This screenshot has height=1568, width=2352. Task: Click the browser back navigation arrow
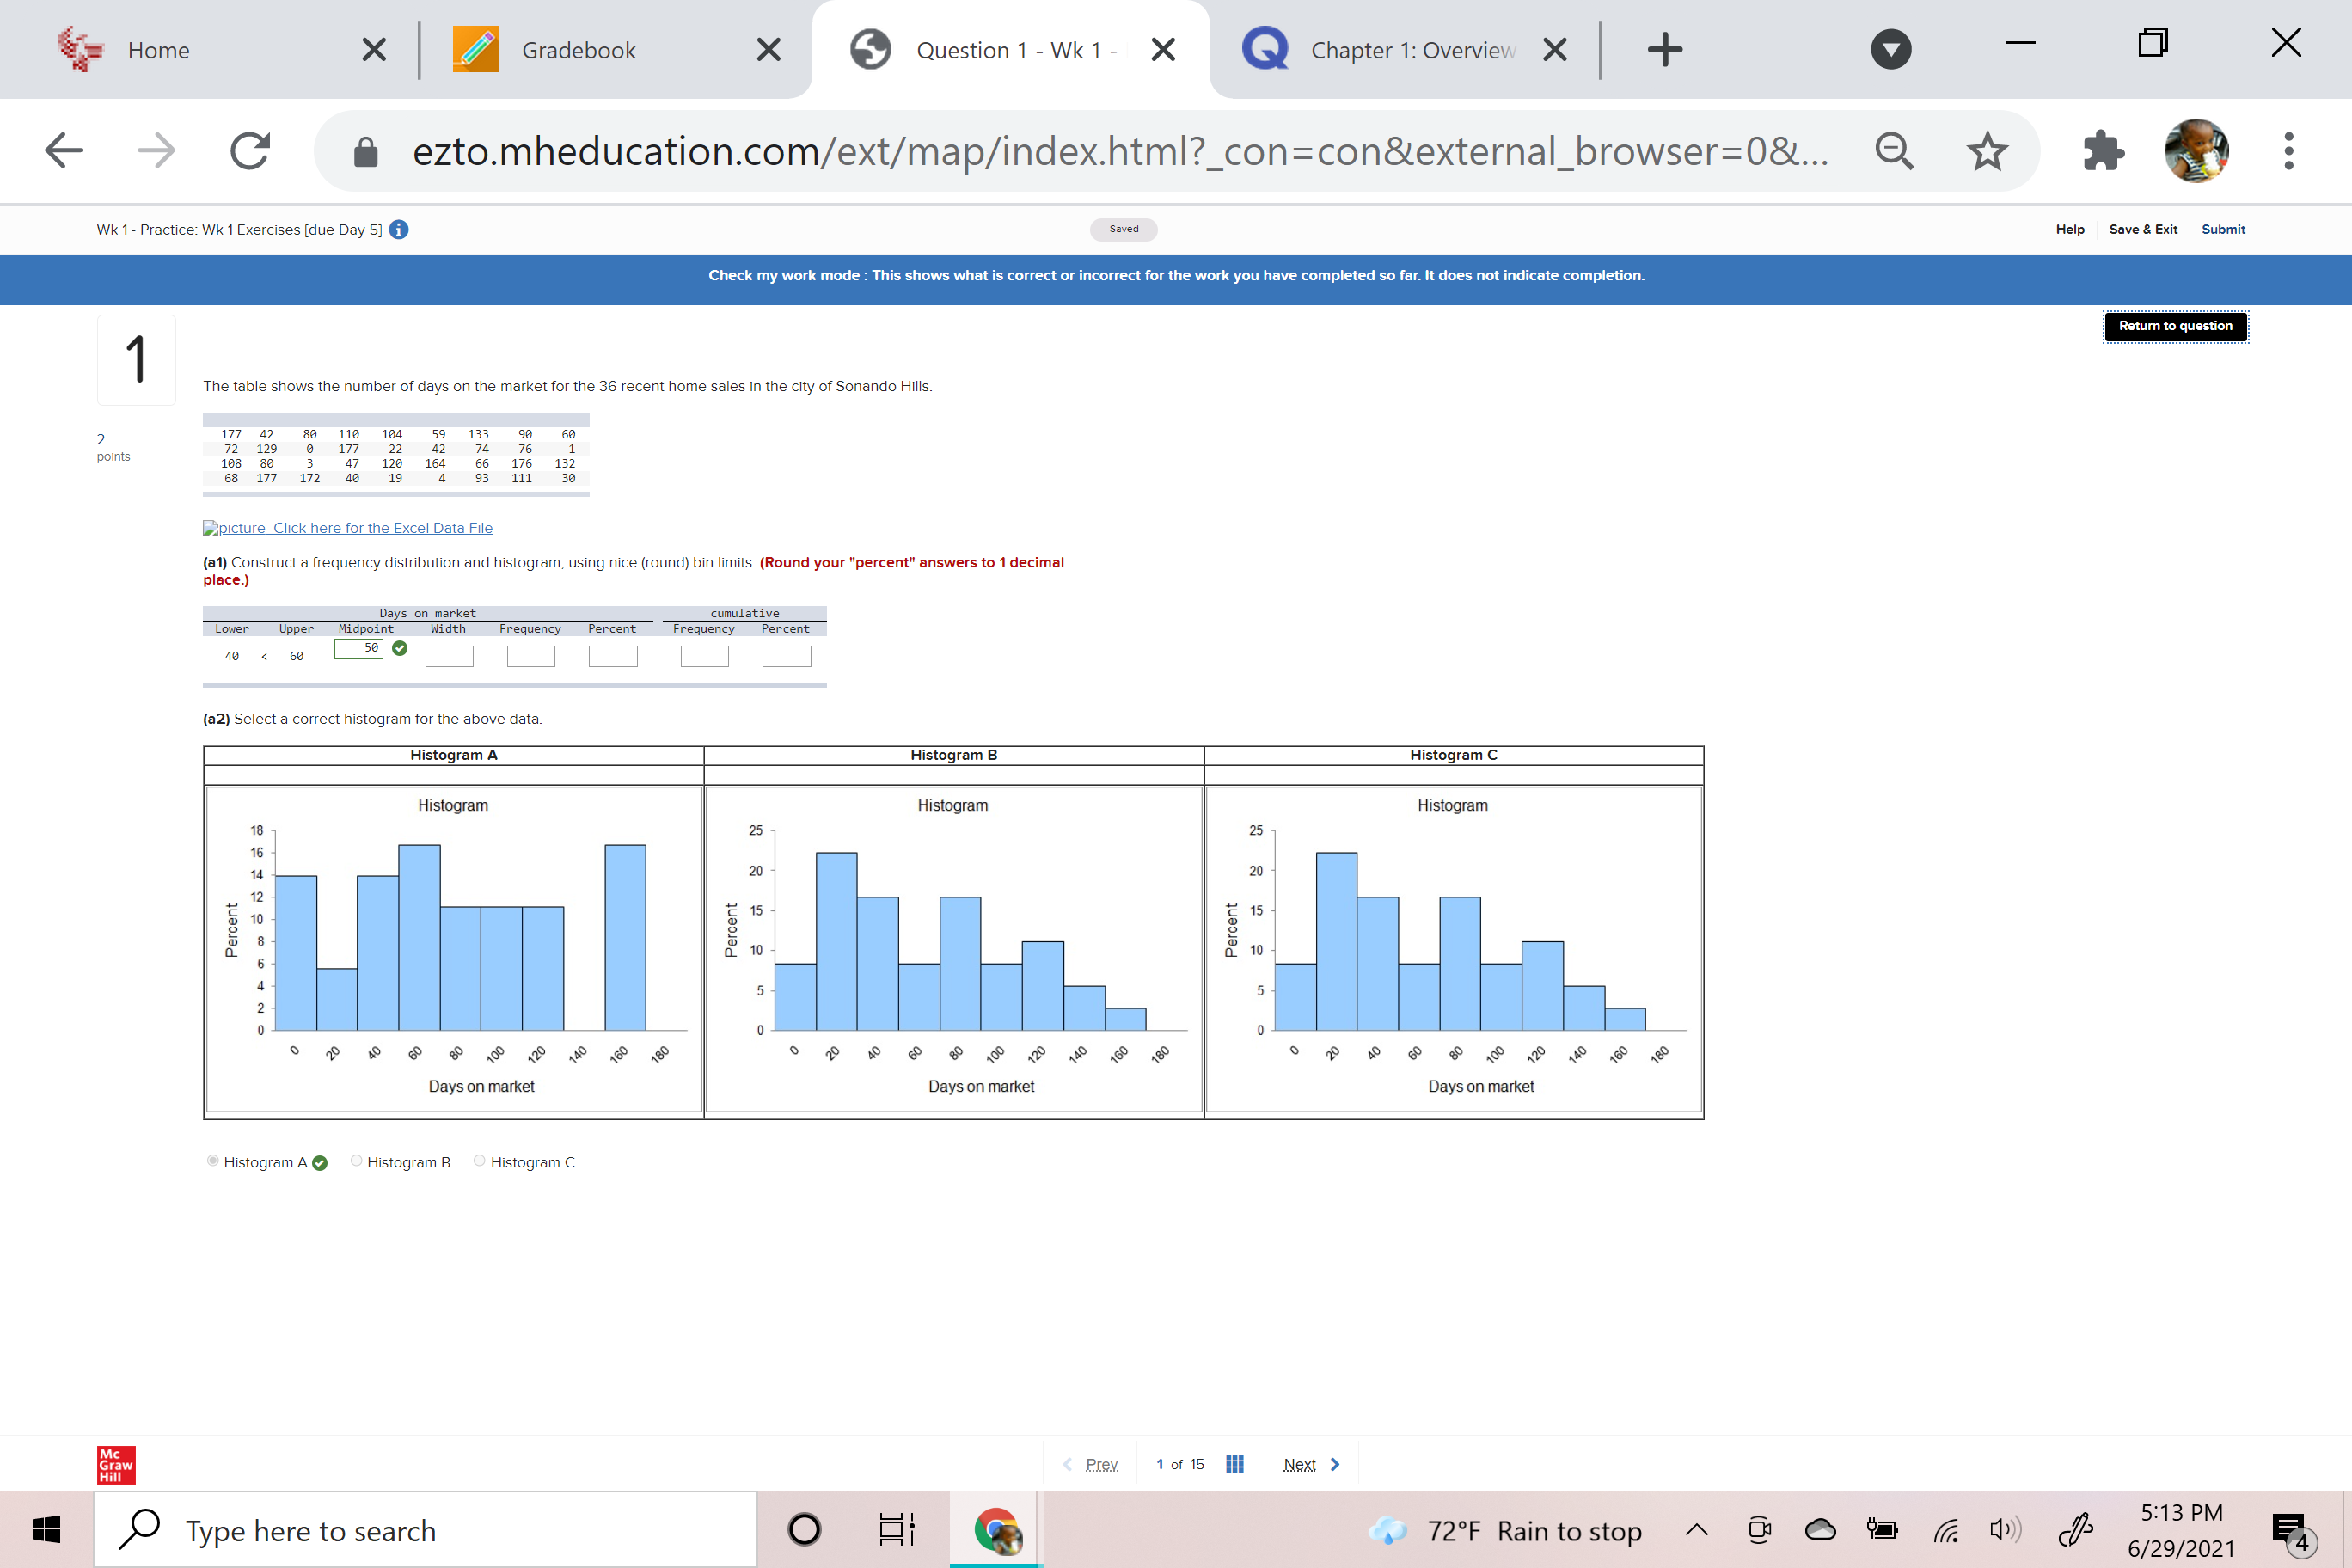pyautogui.click(x=62, y=150)
